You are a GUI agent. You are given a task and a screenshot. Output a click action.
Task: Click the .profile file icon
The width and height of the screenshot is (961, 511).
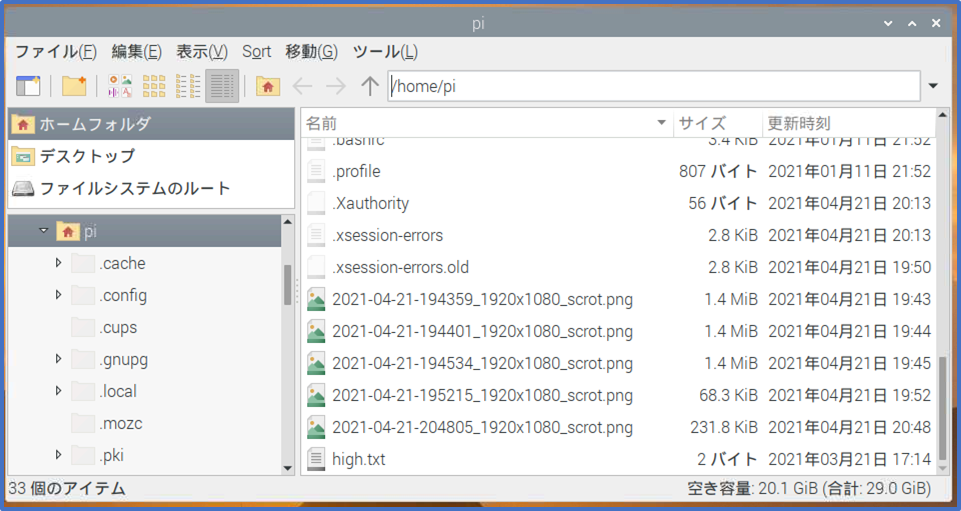click(316, 171)
